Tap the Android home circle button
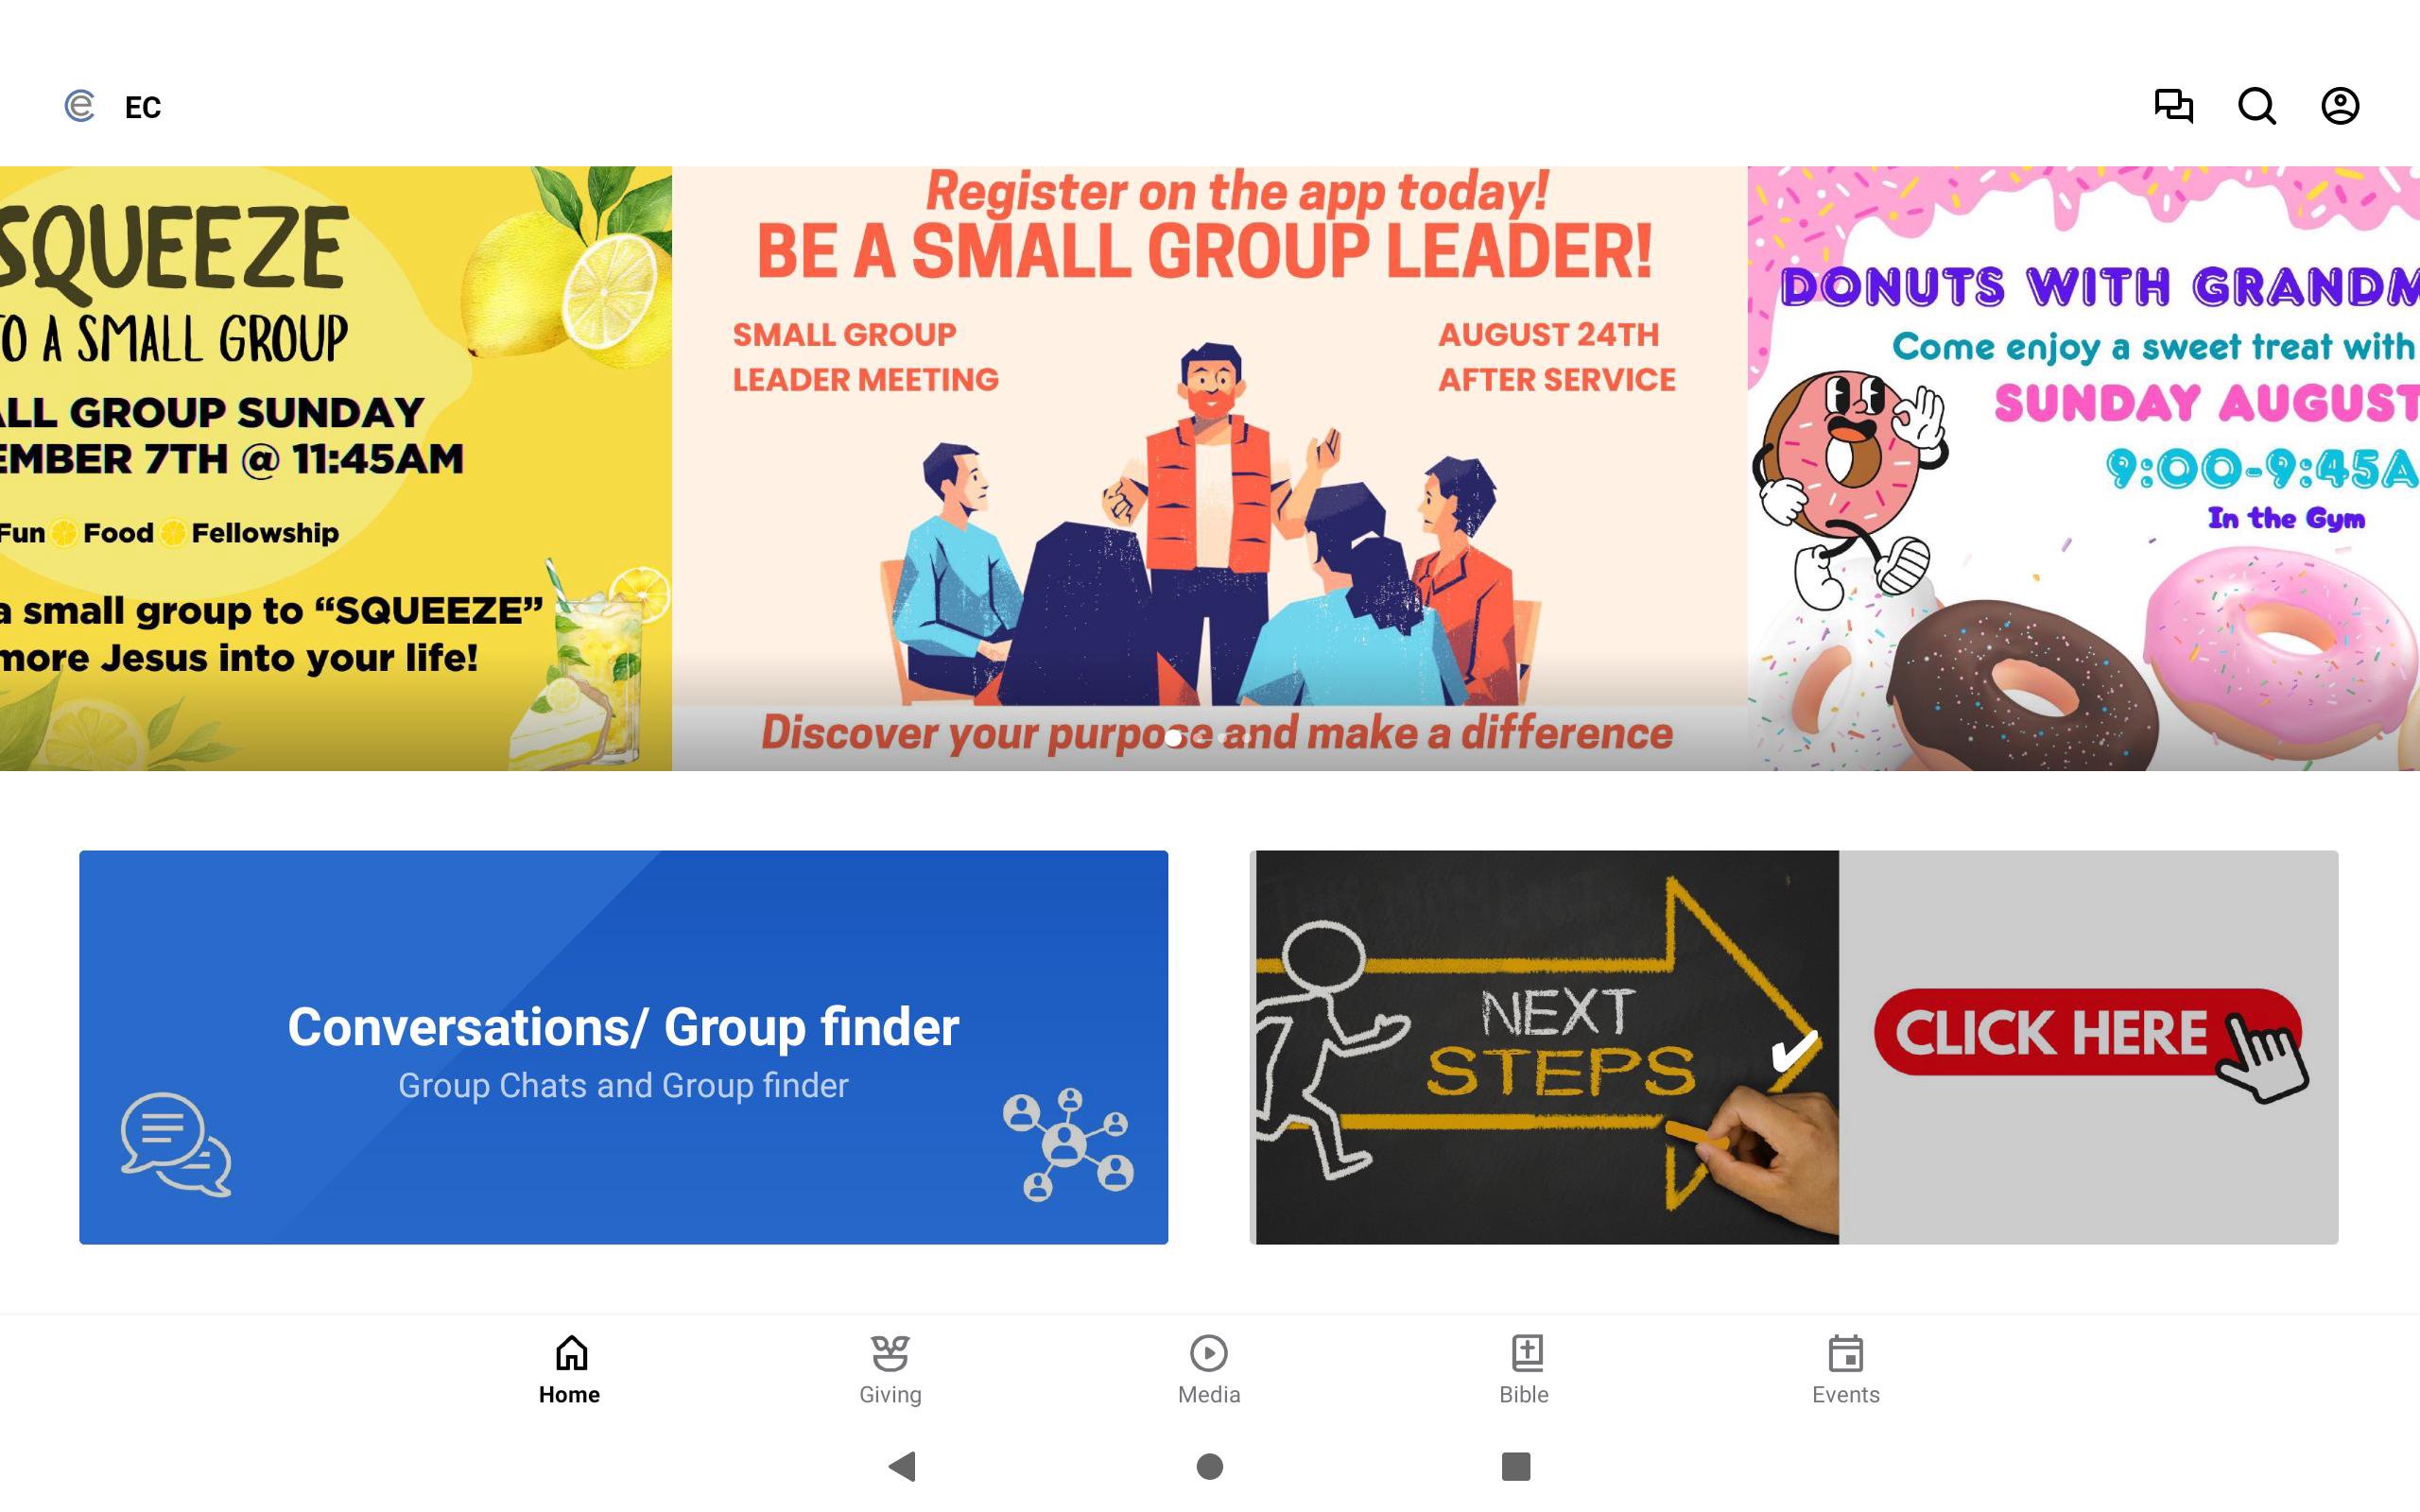The width and height of the screenshot is (2420, 1512). pyautogui.click(x=1210, y=1466)
